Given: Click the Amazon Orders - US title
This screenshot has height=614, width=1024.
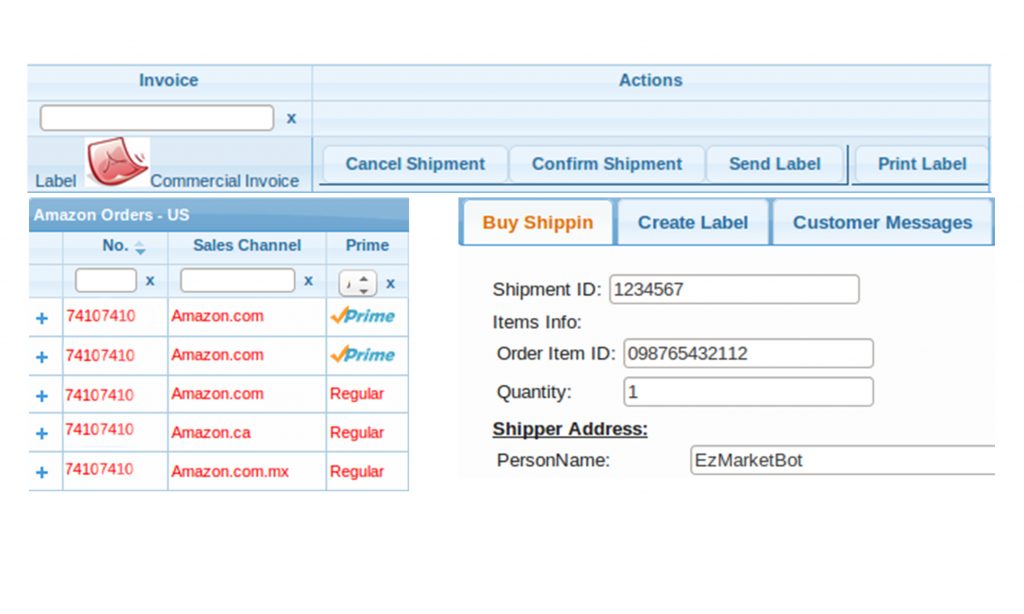Looking at the screenshot, I should [112, 215].
